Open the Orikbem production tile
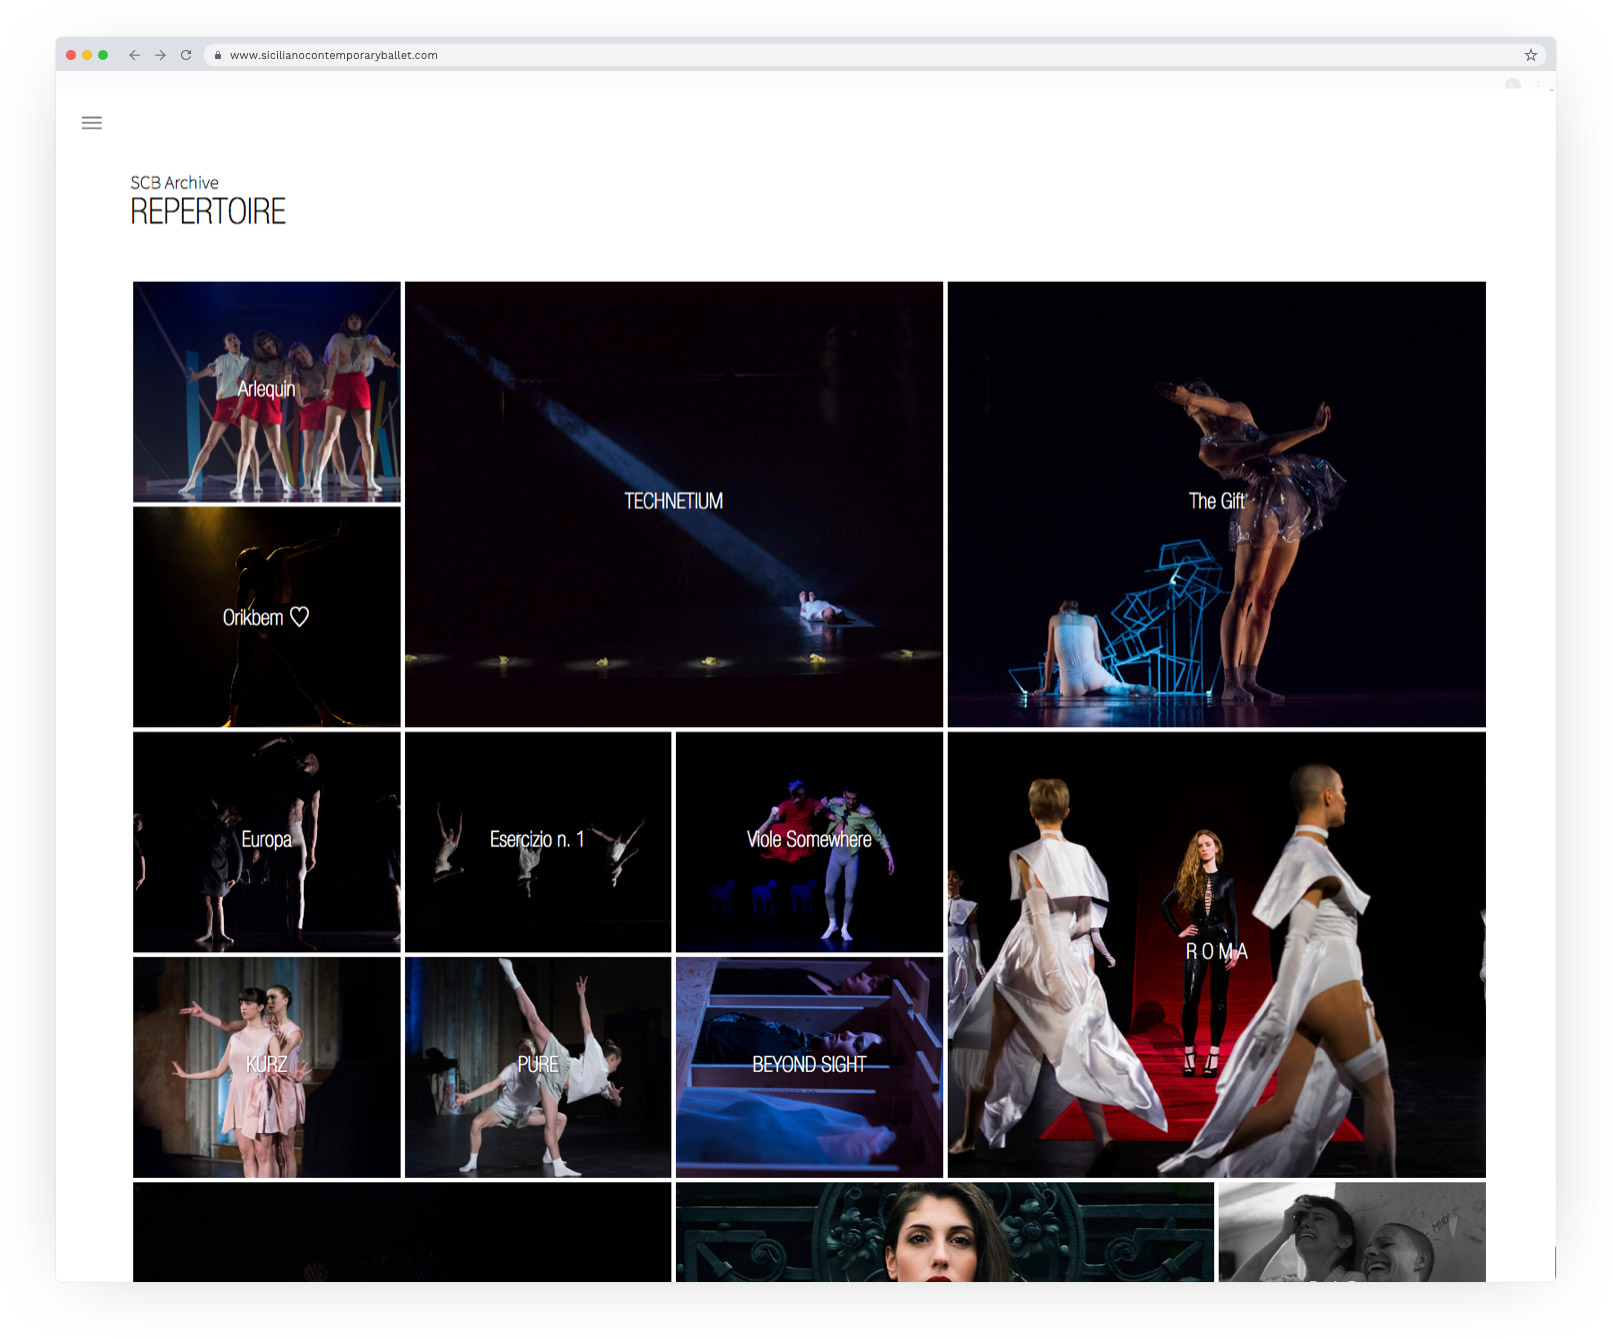This screenshot has width=1613, height=1339. click(267, 617)
